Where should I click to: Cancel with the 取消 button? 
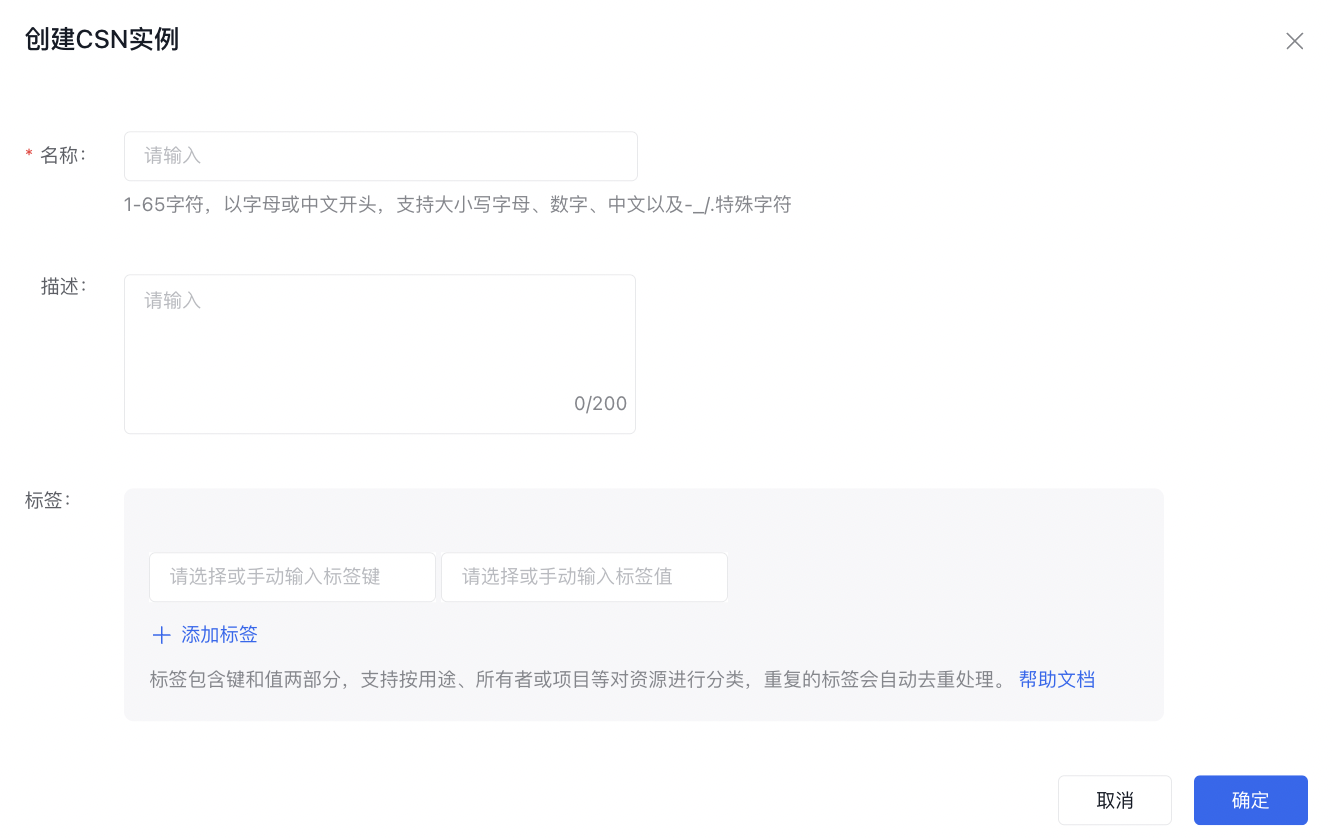[1115, 800]
